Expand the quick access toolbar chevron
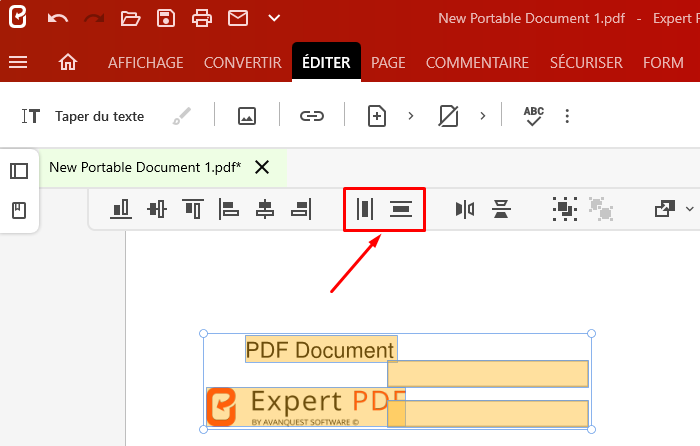 coord(274,18)
